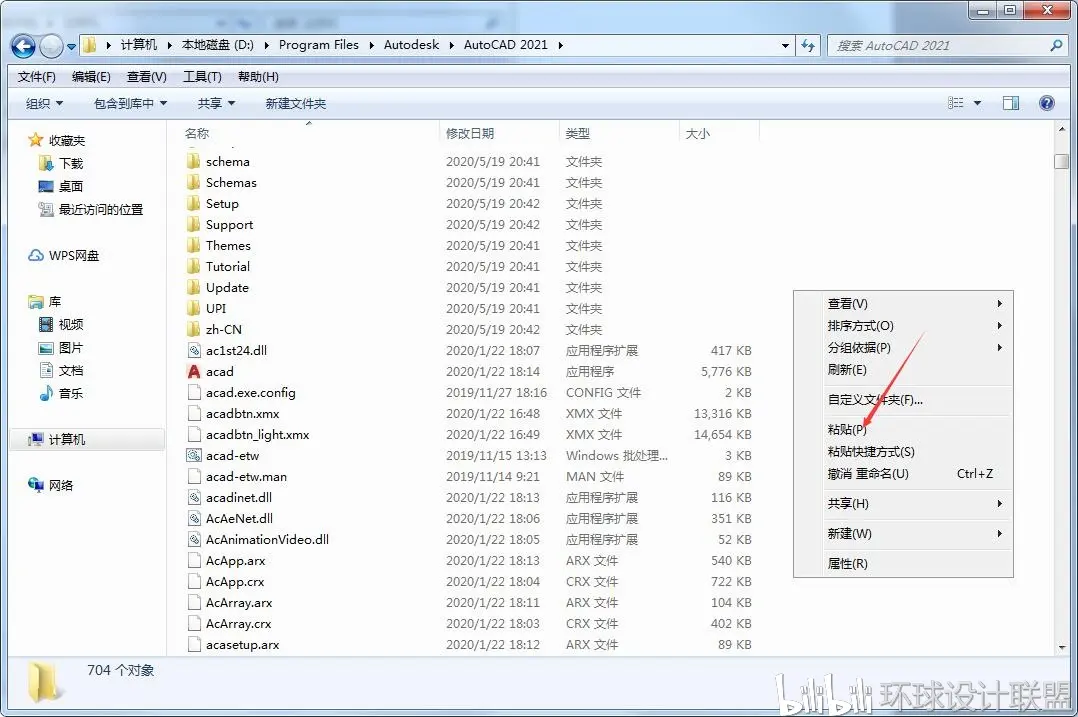The image size is (1078, 717).
Task: Click the refresh button beside the address bar
Action: [808, 45]
